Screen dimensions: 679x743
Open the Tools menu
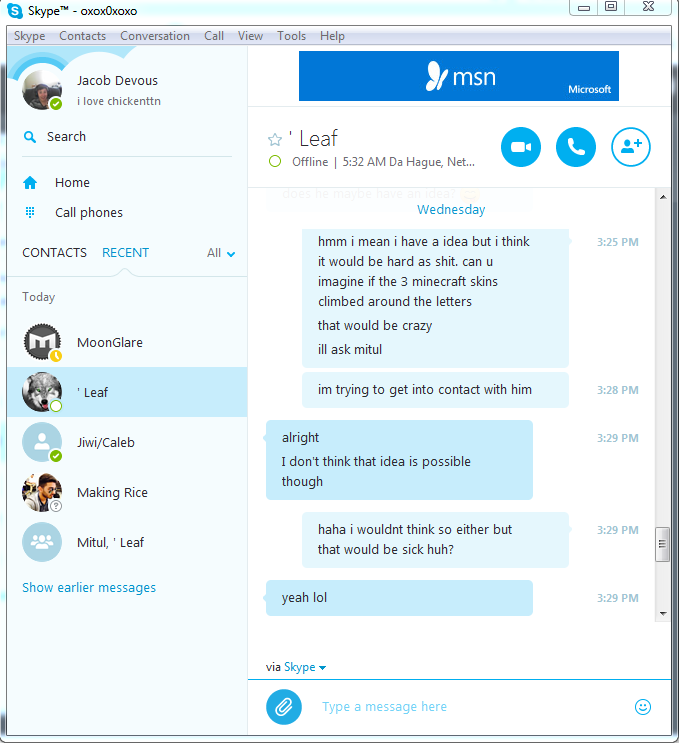291,36
